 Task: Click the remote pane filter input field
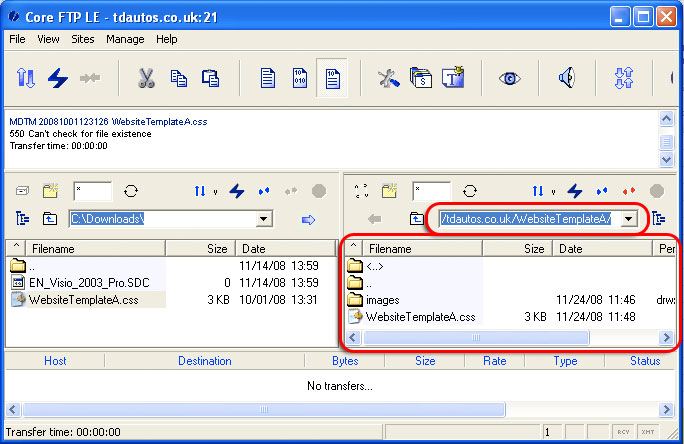click(431, 191)
